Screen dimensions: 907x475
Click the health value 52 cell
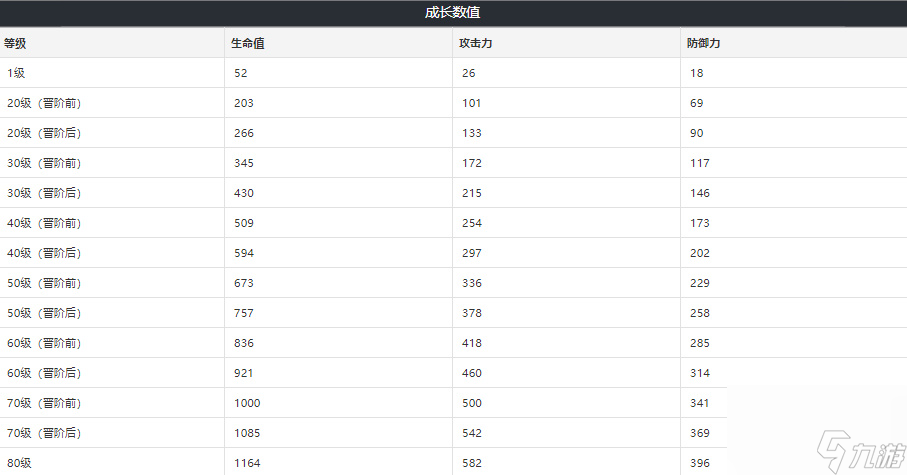pyautogui.click(x=239, y=73)
